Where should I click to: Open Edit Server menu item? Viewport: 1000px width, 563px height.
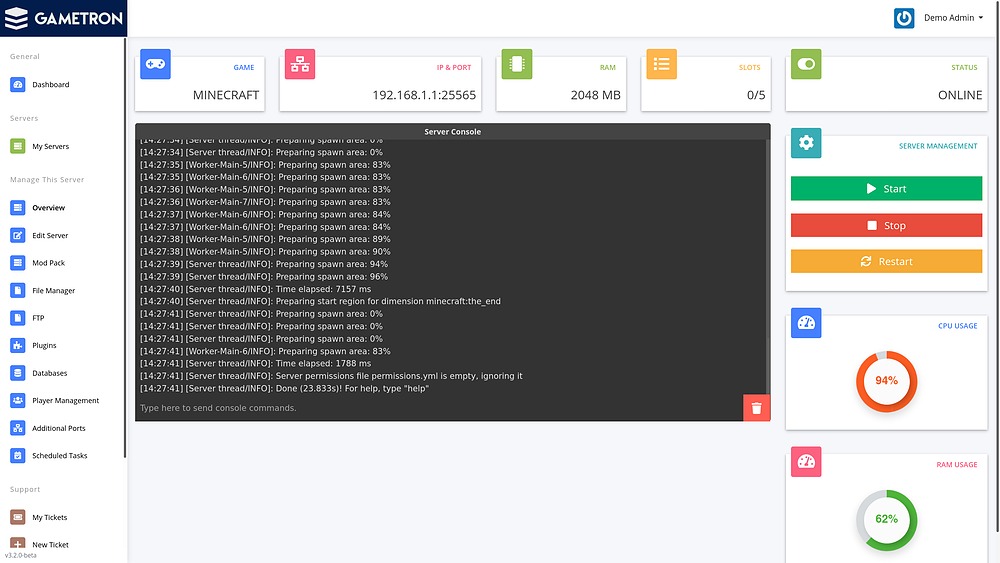(x=50, y=235)
